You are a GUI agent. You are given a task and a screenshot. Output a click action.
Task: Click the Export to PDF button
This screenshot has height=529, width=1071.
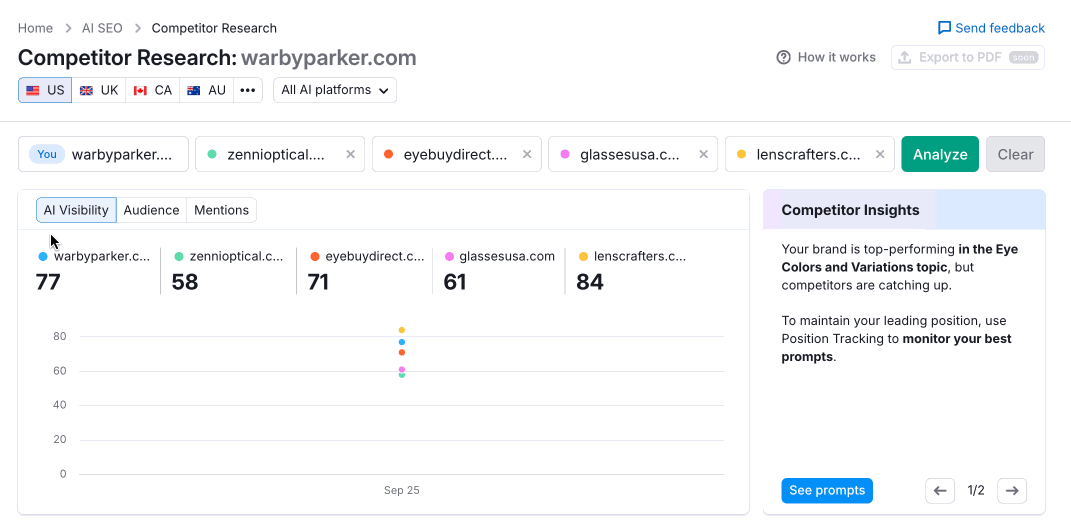[968, 57]
